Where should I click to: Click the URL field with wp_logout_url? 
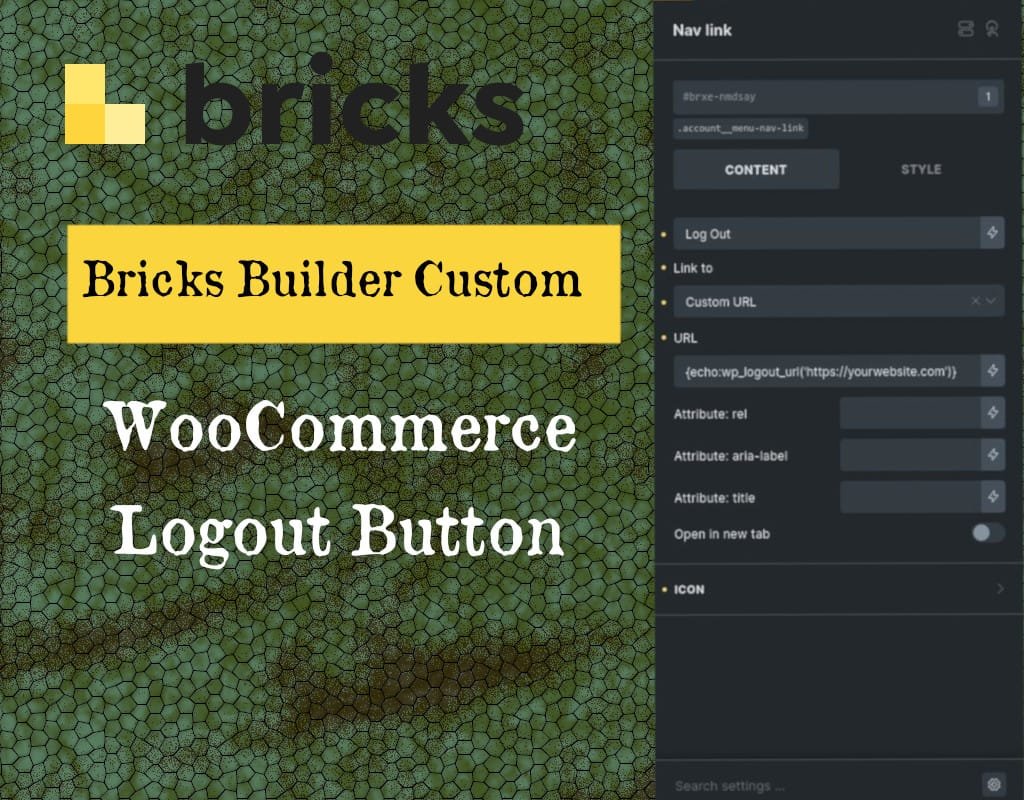tap(826, 371)
